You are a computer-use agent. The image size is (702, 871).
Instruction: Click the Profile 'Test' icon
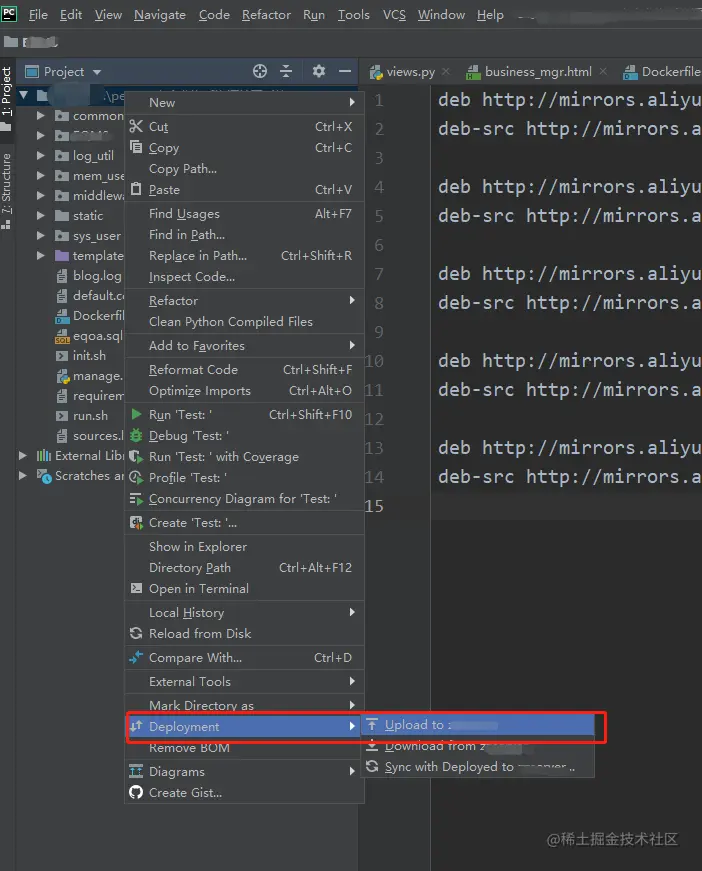tap(136, 477)
